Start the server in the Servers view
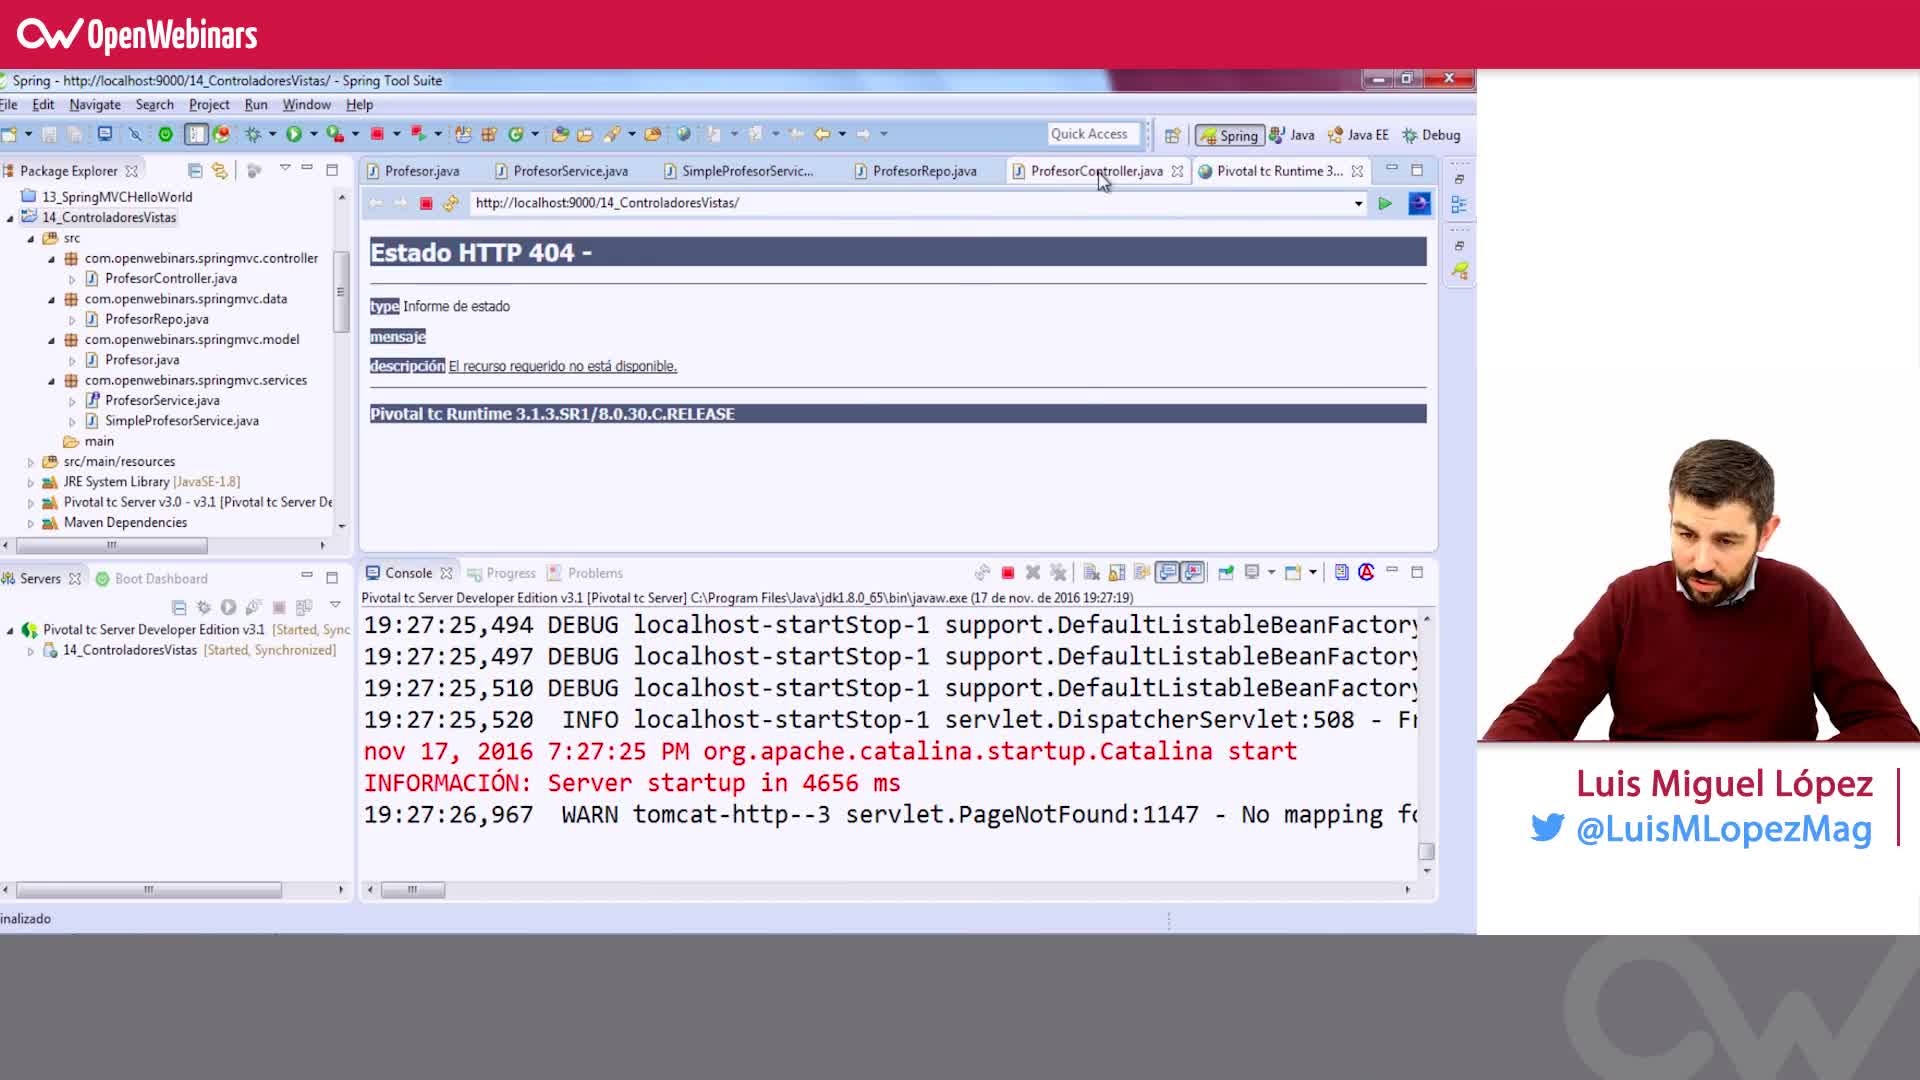Image resolution: width=1920 pixels, height=1080 pixels. tap(228, 607)
